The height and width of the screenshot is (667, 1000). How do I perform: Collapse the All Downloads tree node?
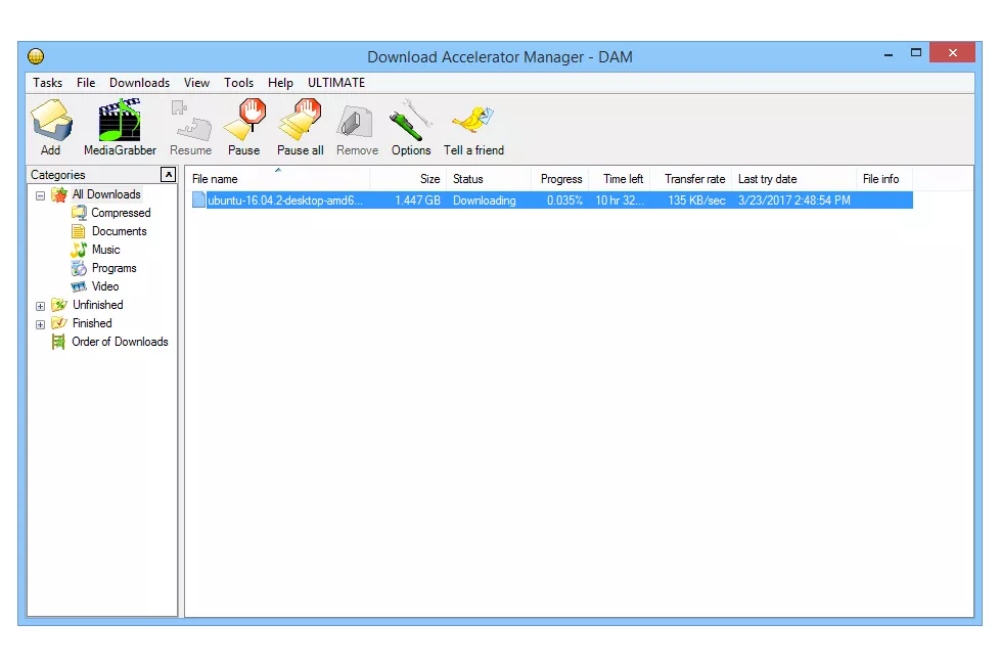click(40, 195)
